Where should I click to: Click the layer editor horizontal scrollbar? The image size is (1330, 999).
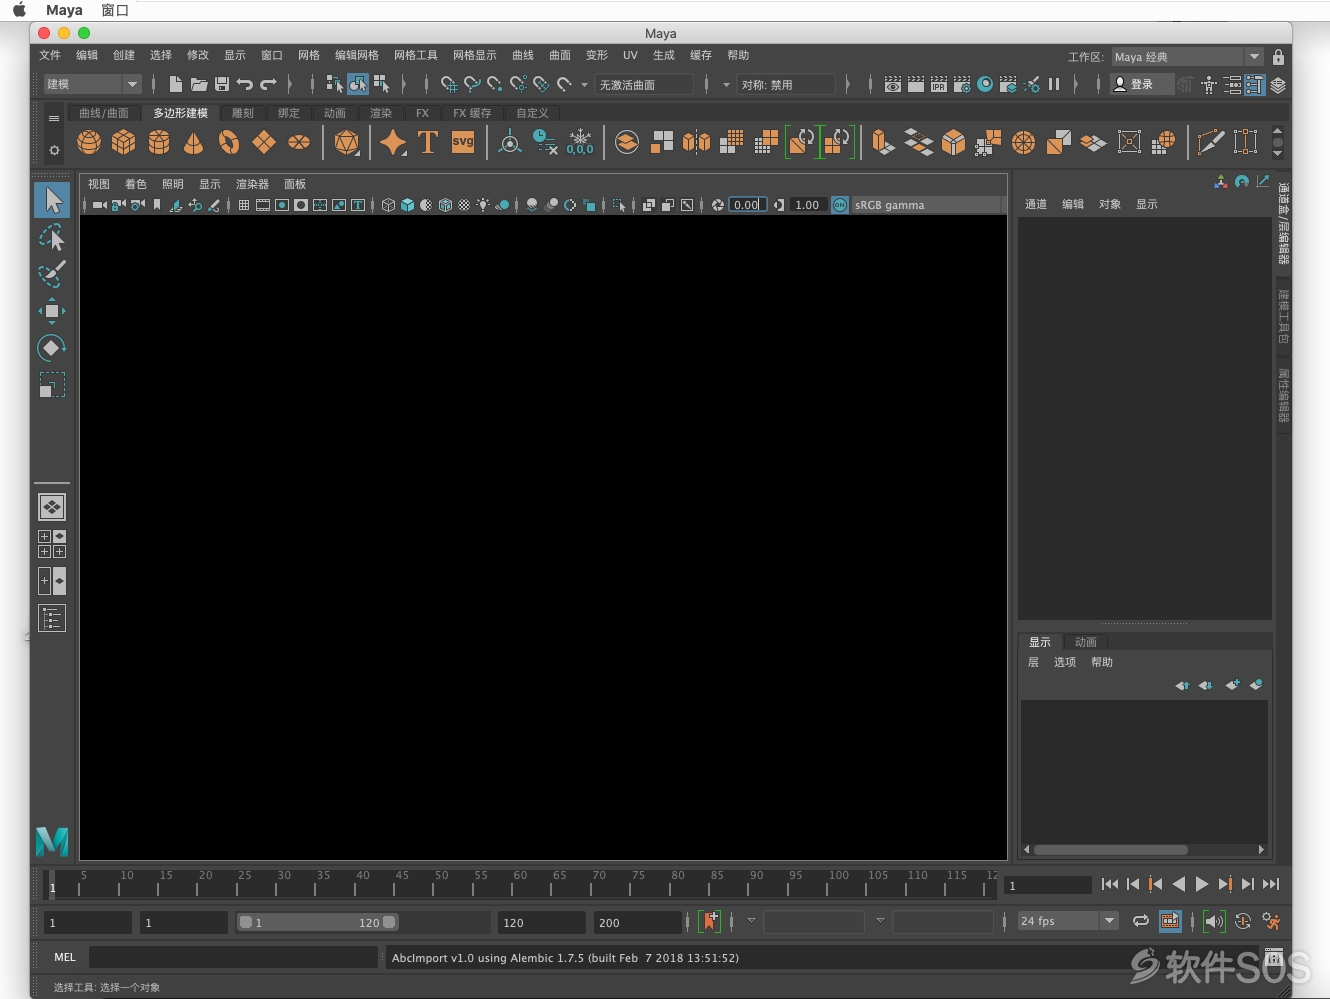[1111, 850]
